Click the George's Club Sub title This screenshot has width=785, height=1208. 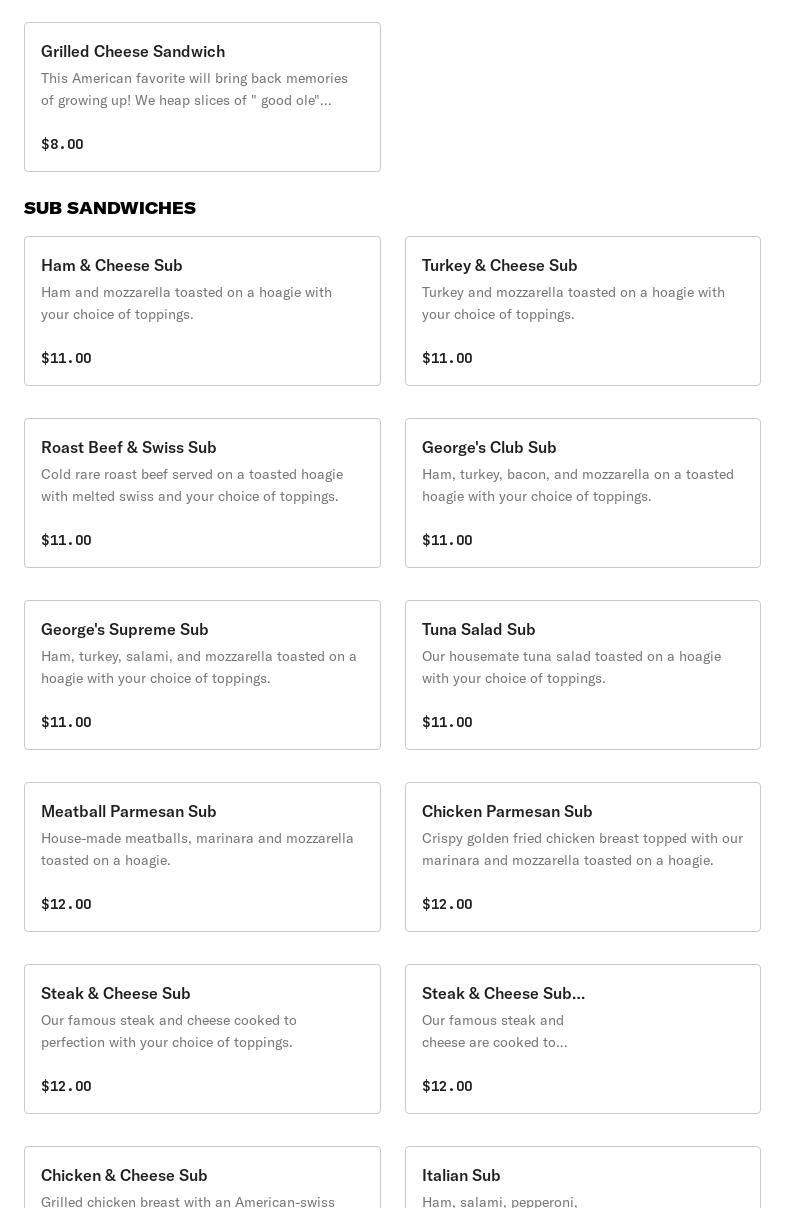(x=489, y=447)
